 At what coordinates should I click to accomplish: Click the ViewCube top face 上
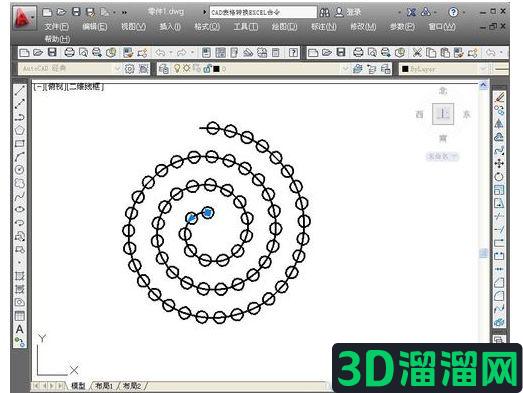[443, 114]
